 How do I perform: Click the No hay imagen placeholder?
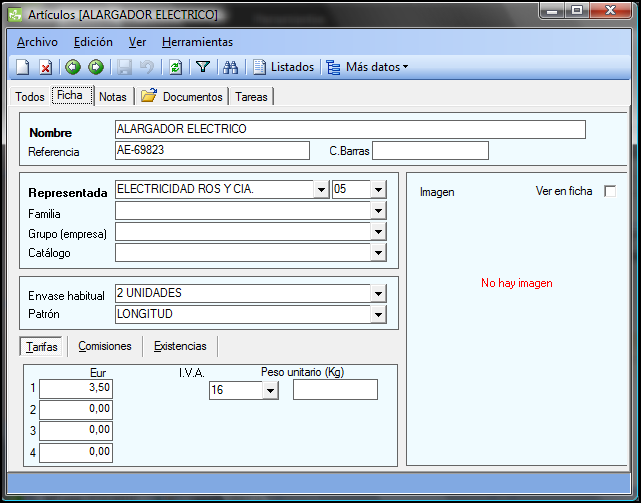tap(517, 283)
